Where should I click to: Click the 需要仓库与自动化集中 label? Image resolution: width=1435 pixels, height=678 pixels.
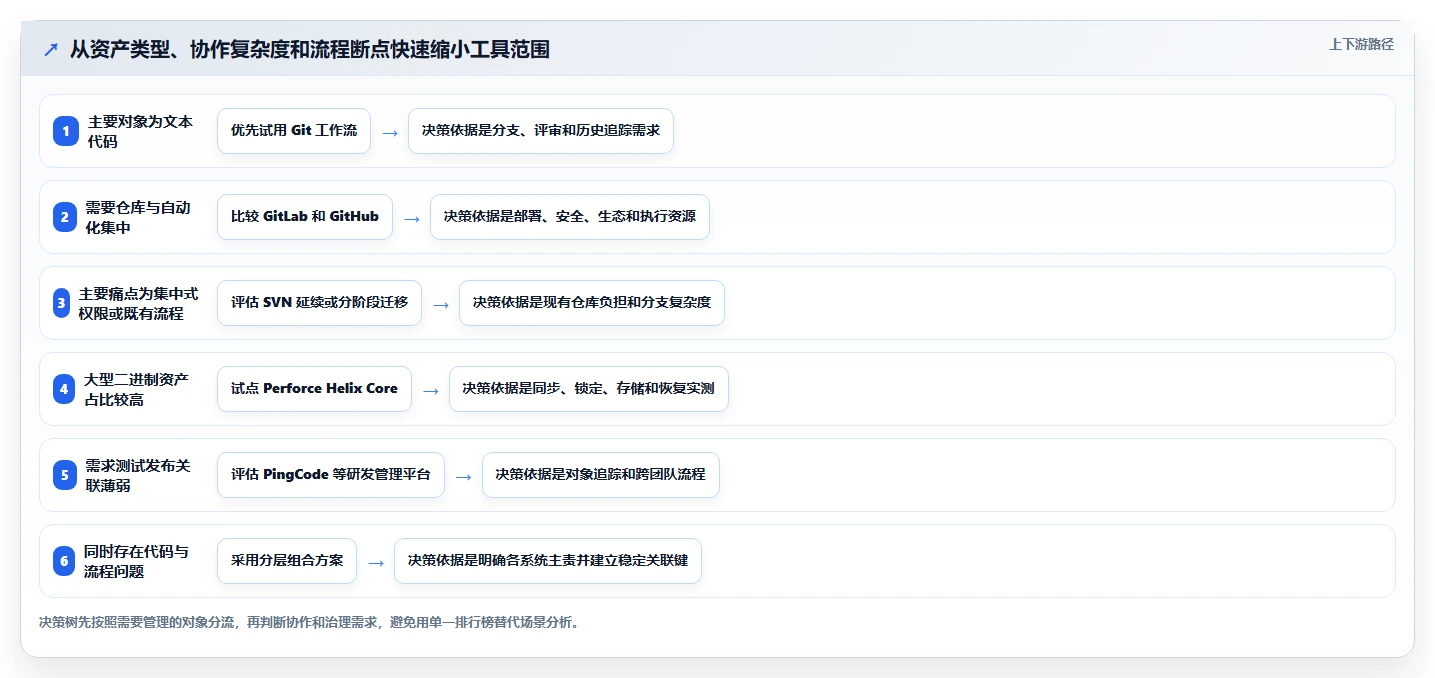click(x=137, y=217)
